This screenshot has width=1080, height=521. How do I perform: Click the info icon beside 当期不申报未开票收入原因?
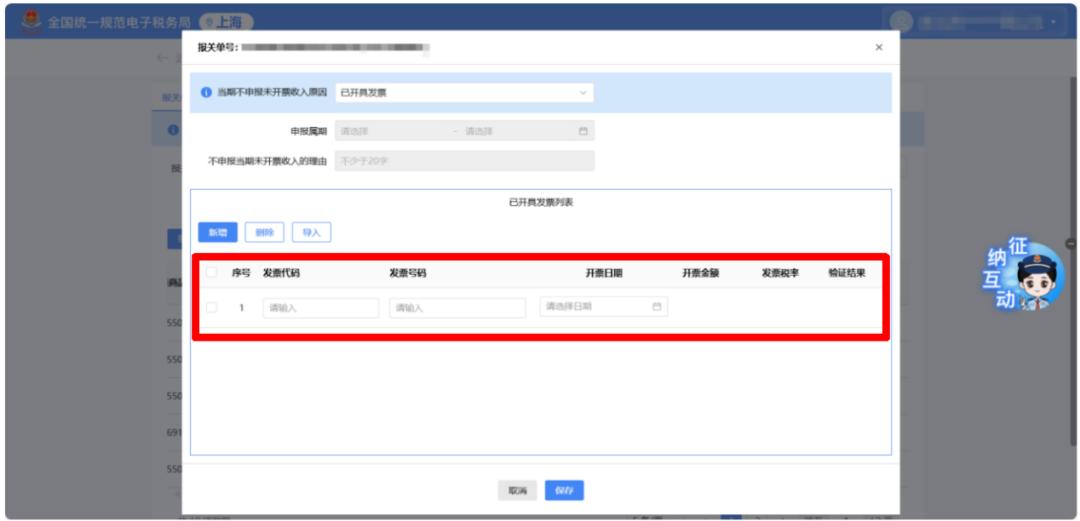(206, 92)
